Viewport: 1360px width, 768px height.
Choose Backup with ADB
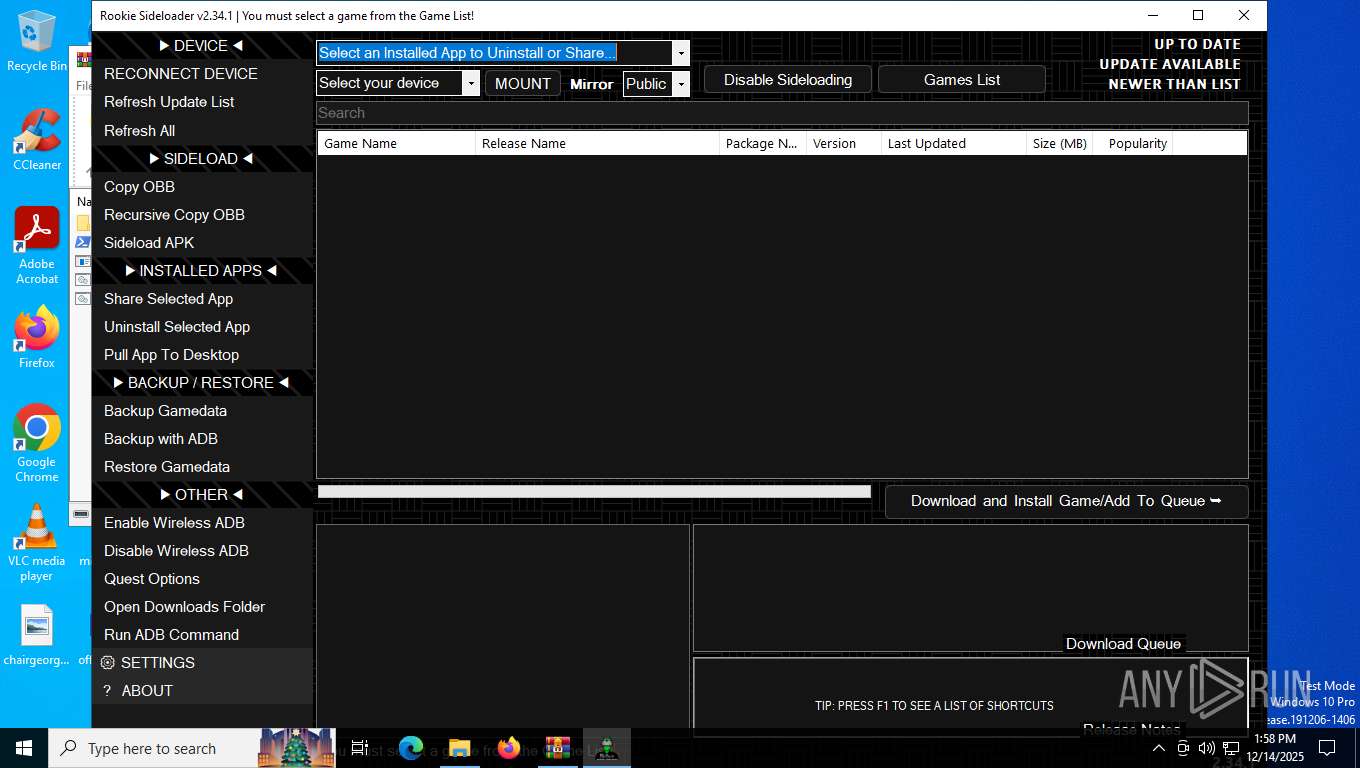[203, 438]
